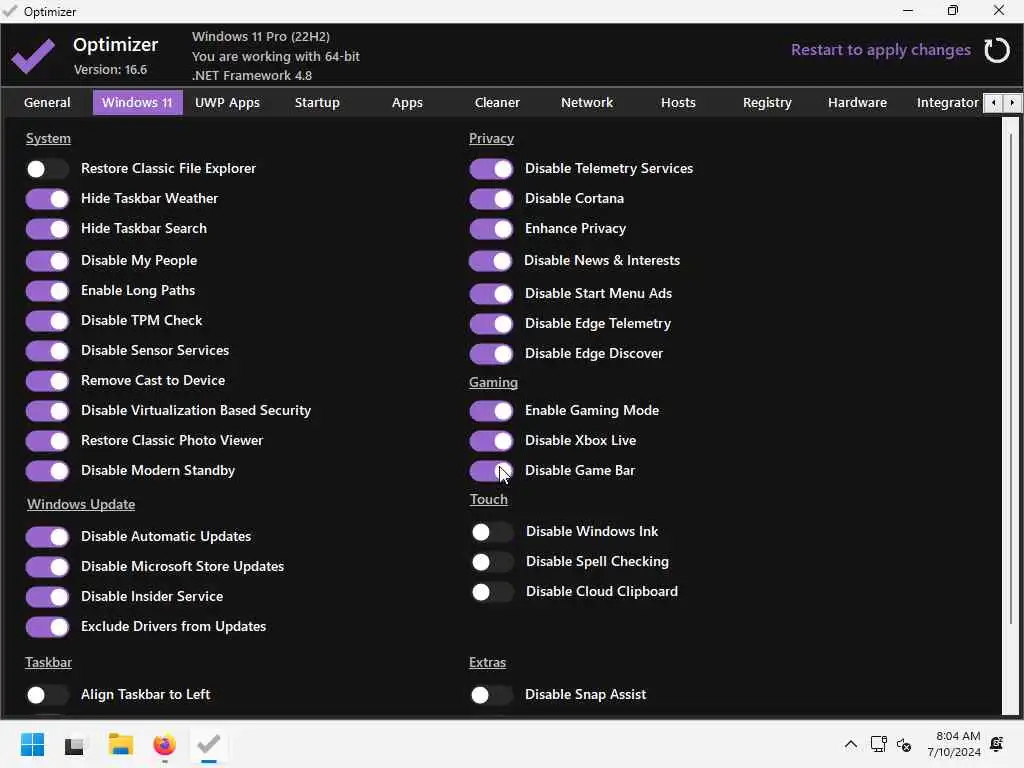Toggle Disable Edge Discover switch
The width and height of the screenshot is (1024, 768).
point(491,355)
